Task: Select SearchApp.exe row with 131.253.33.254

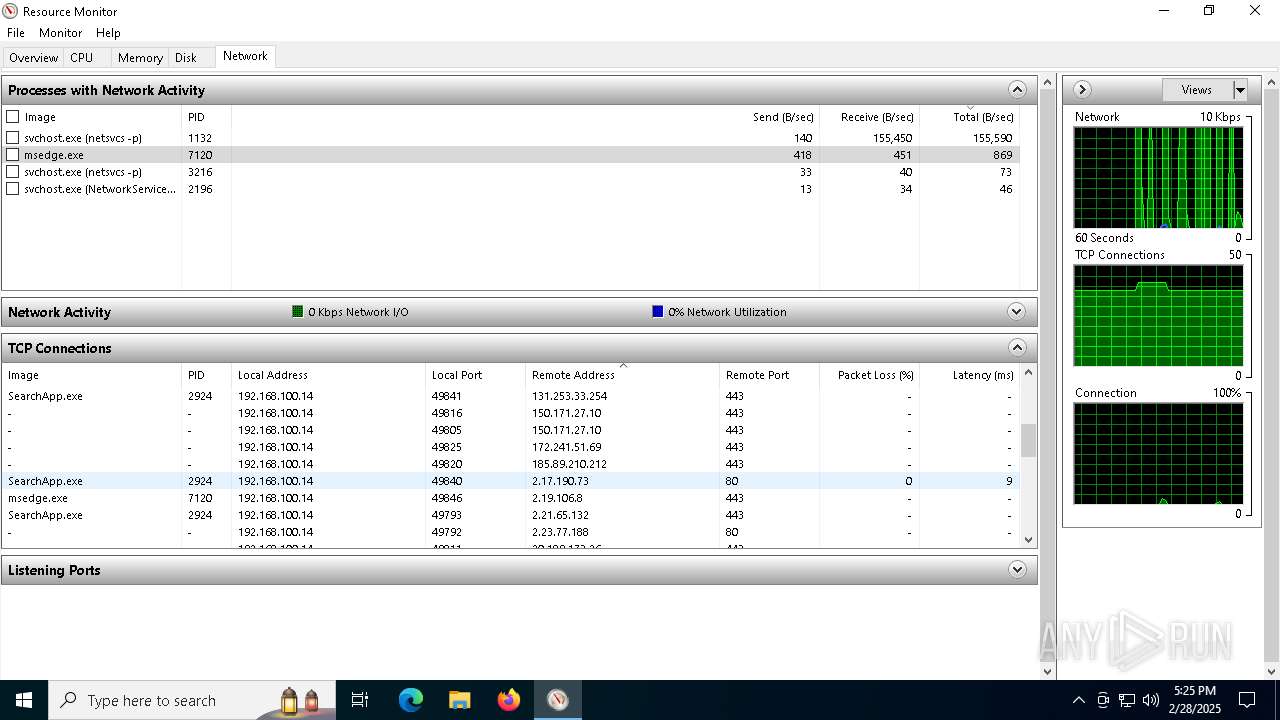Action: click(511, 396)
